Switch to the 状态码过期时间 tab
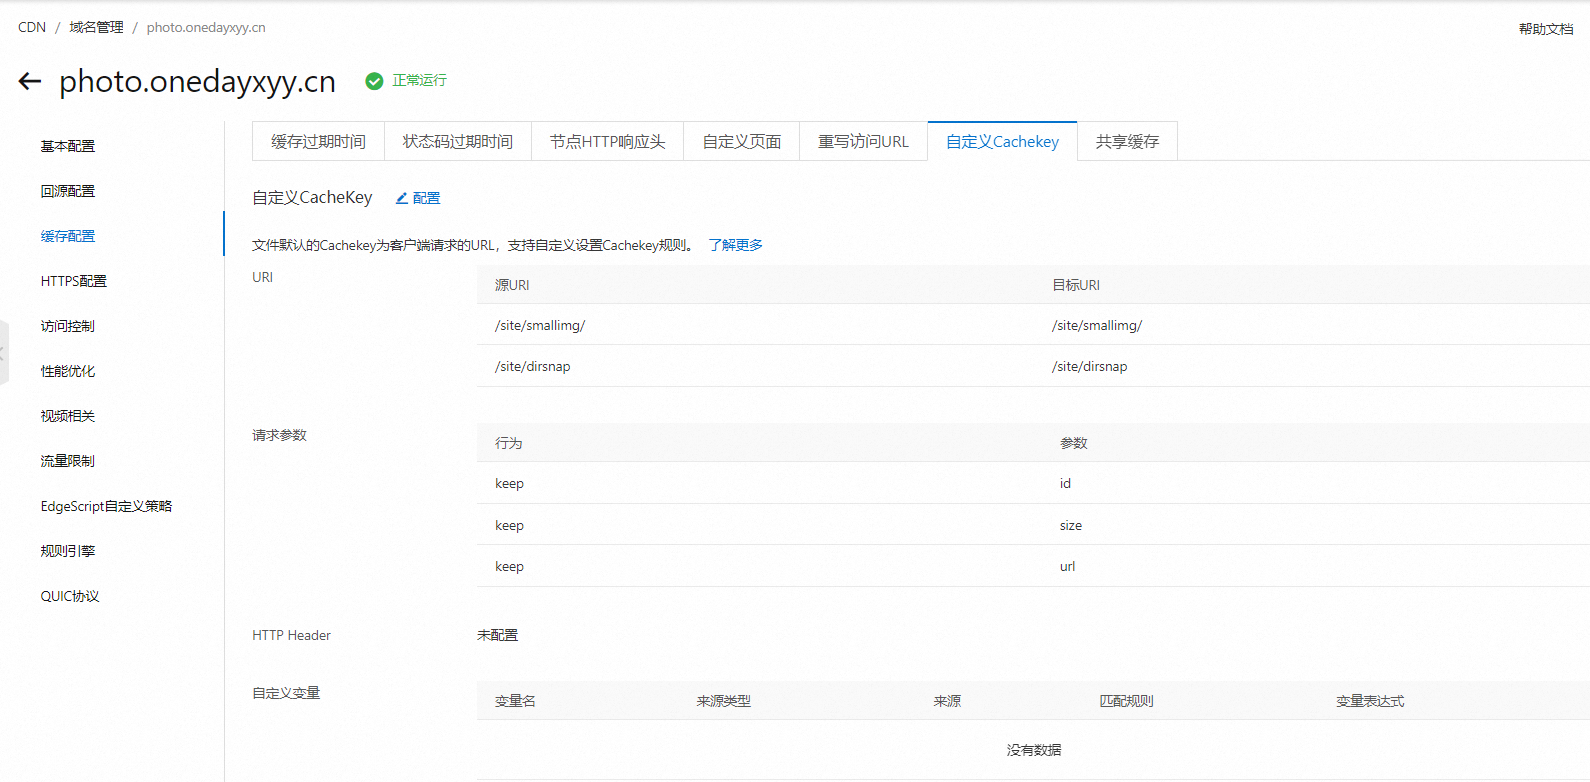This screenshot has width=1590, height=782. pos(458,141)
